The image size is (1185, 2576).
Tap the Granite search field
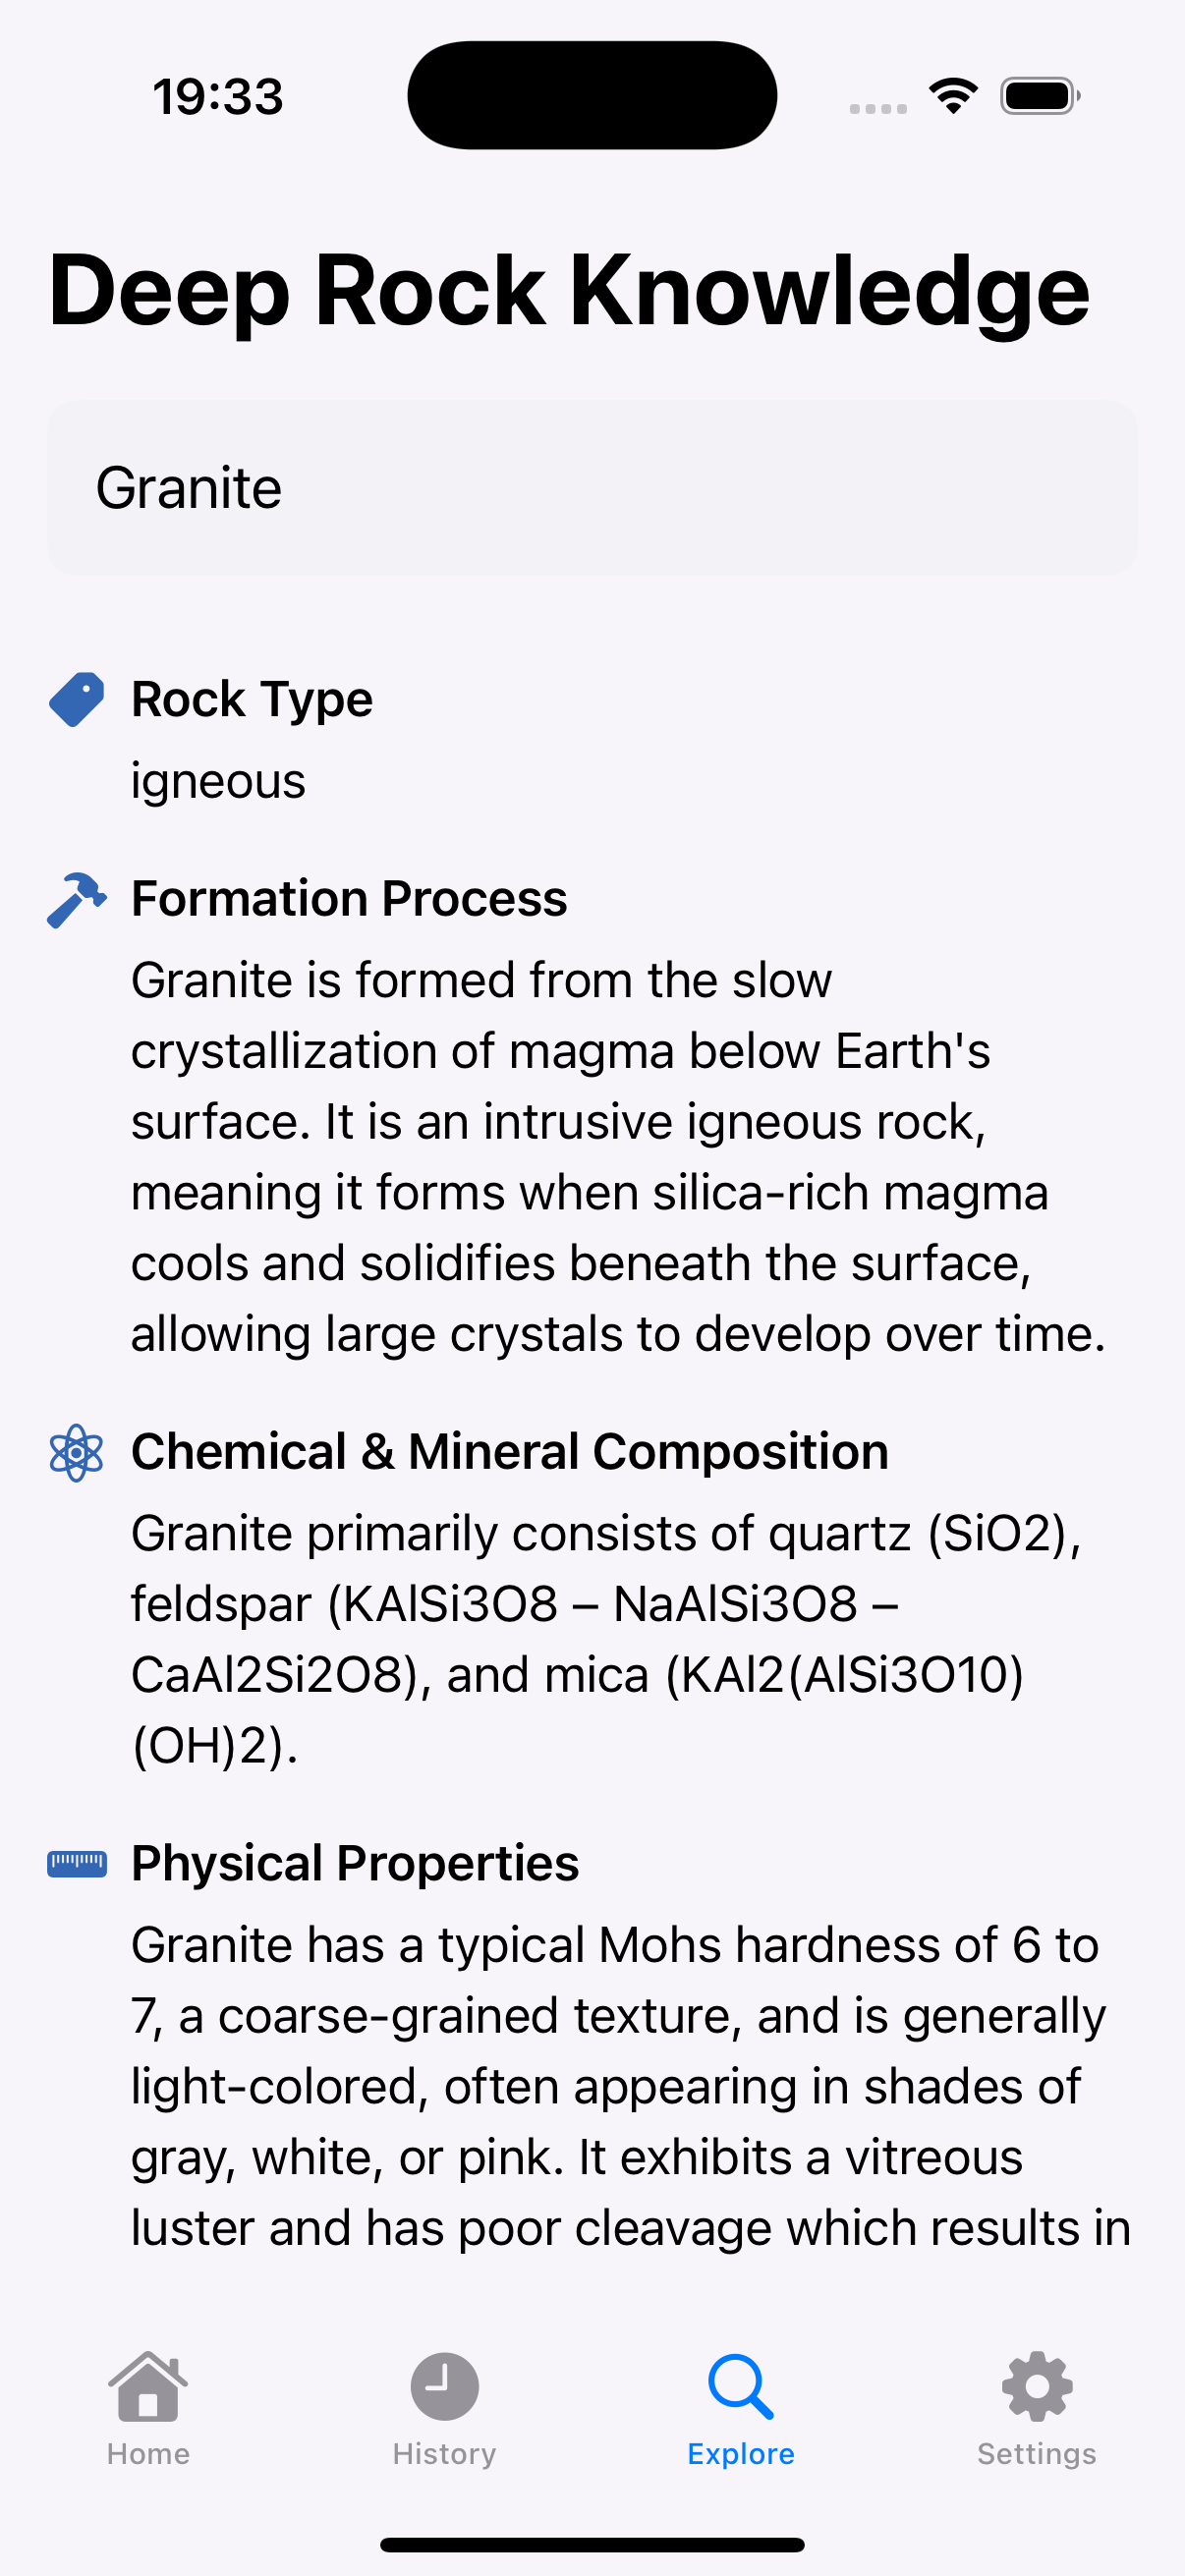tap(592, 488)
